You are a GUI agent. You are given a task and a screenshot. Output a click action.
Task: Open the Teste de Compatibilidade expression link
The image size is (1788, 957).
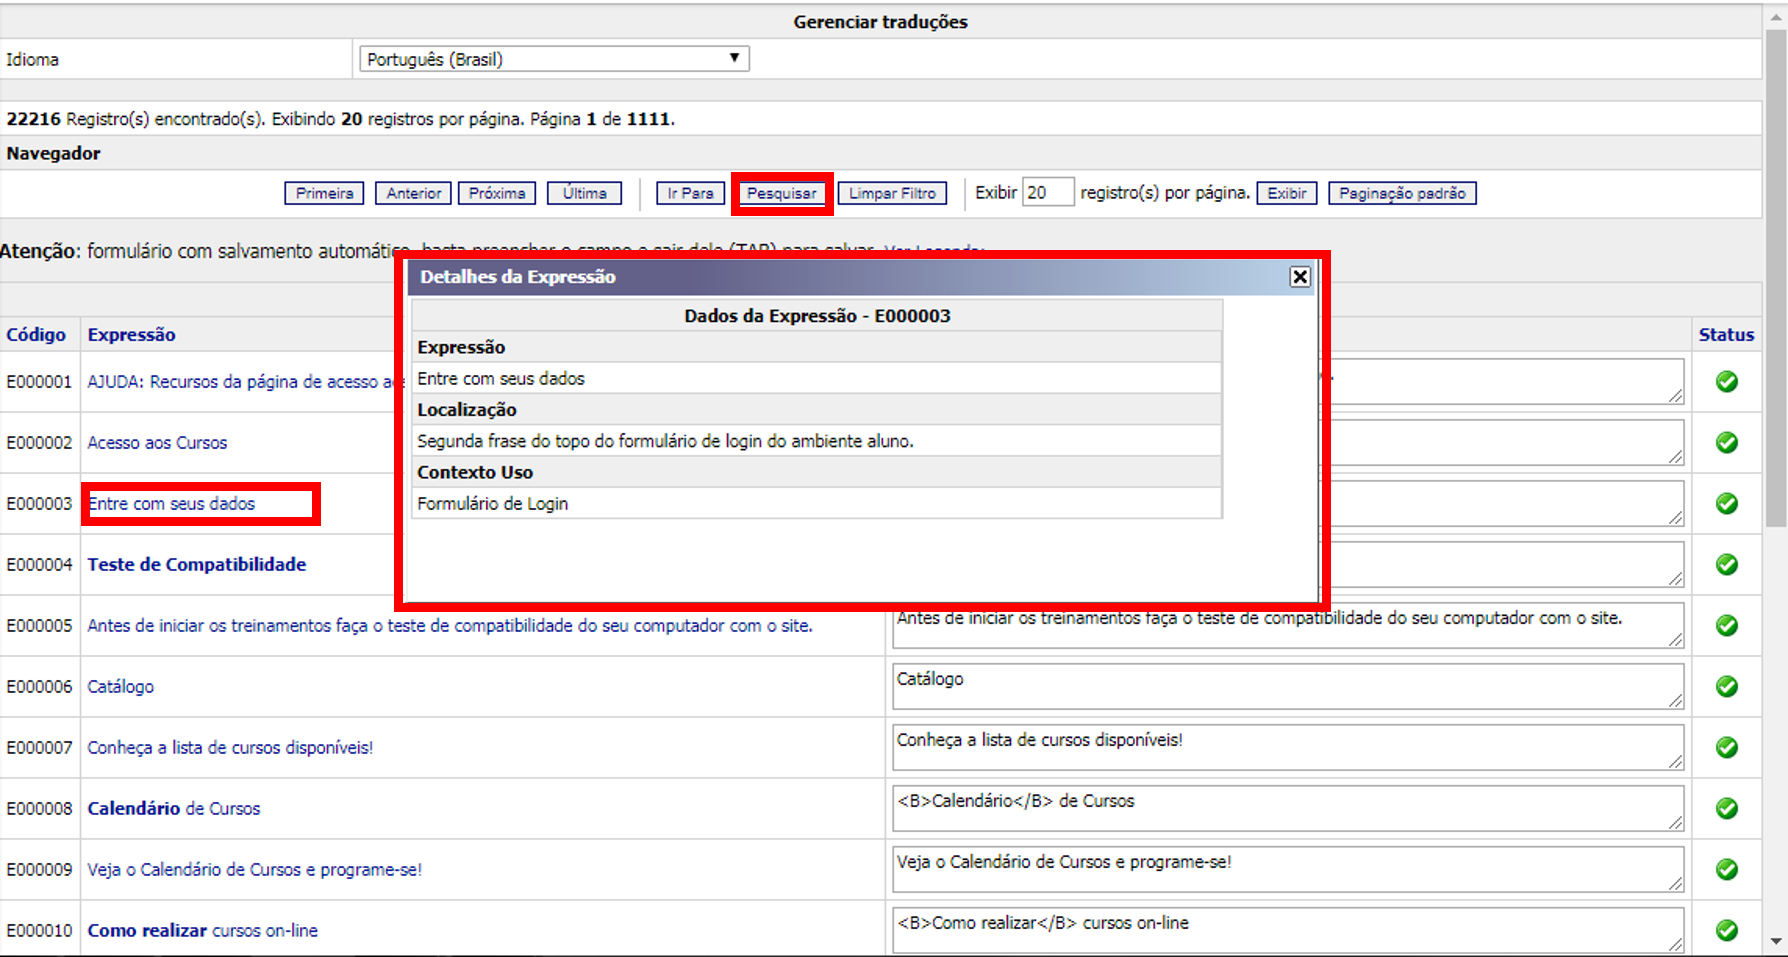coord(197,565)
